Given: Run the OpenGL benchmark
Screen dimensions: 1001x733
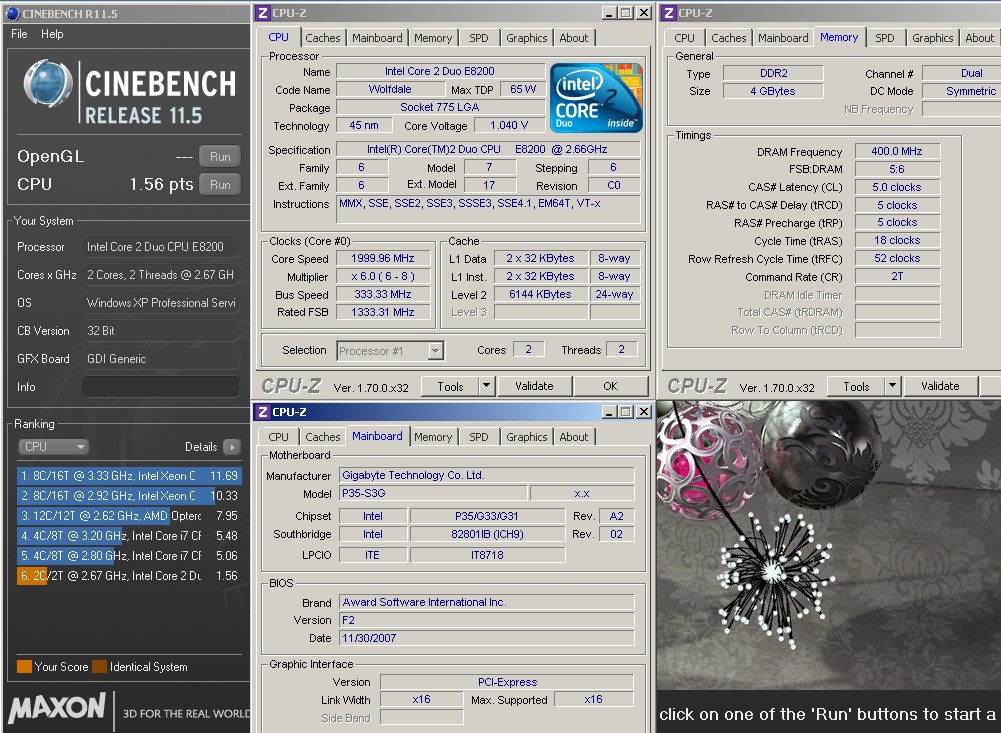Looking at the screenshot, I should (220, 156).
